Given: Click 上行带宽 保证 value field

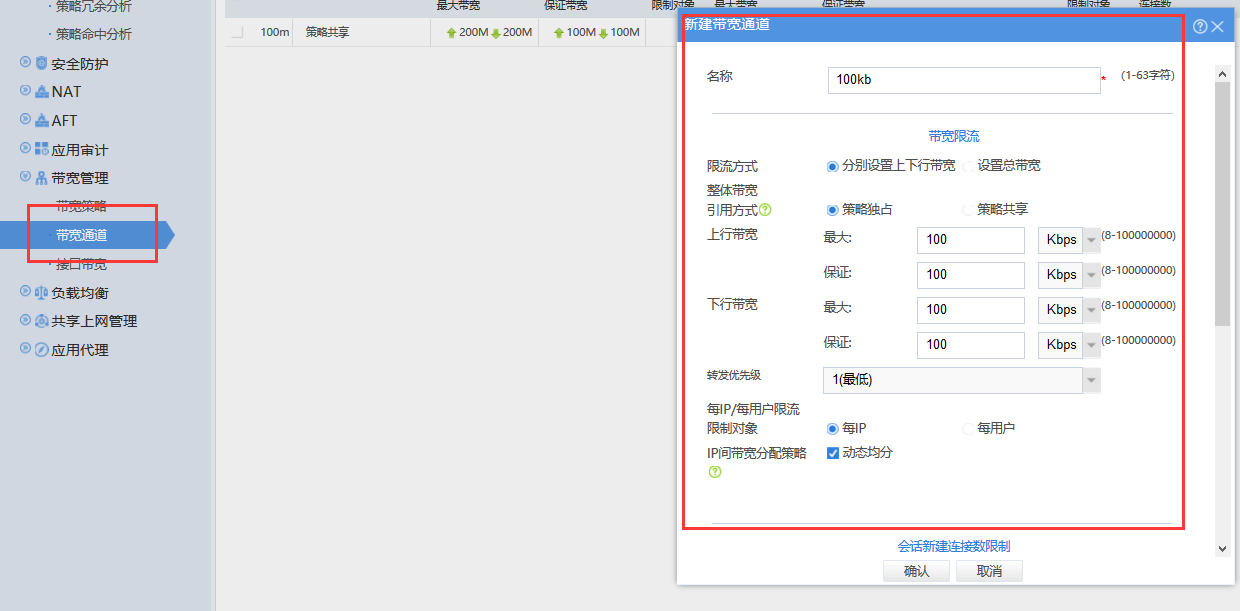Looking at the screenshot, I should click(970, 275).
